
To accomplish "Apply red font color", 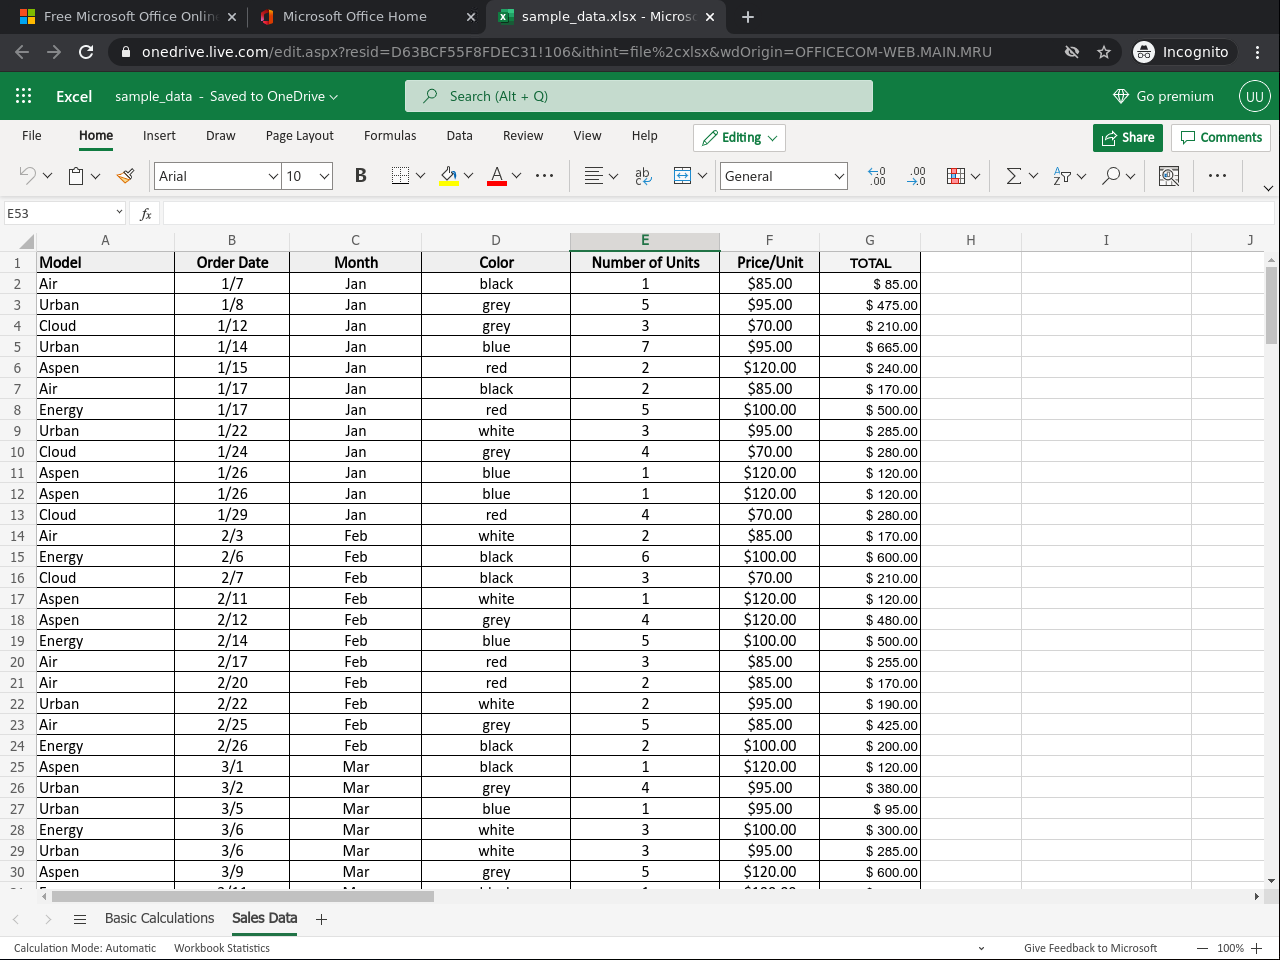I will (496, 175).
